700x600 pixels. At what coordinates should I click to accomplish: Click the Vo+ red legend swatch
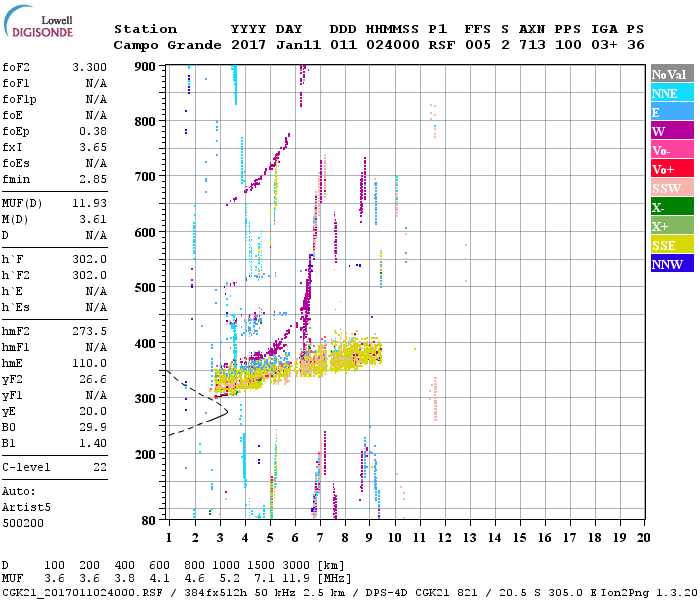click(672, 169)
